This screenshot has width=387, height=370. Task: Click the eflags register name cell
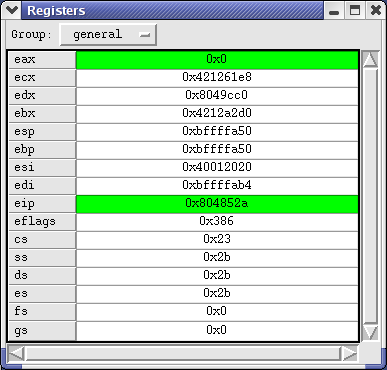click(42, 222)
